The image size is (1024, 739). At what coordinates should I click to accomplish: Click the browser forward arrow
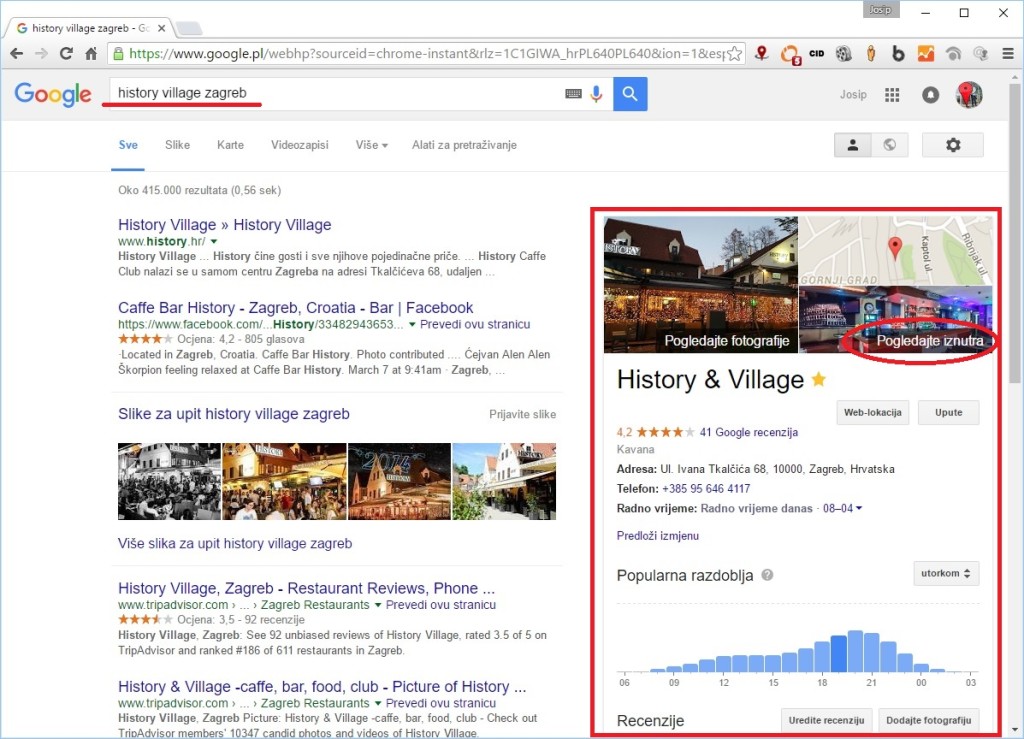(41, 54)
